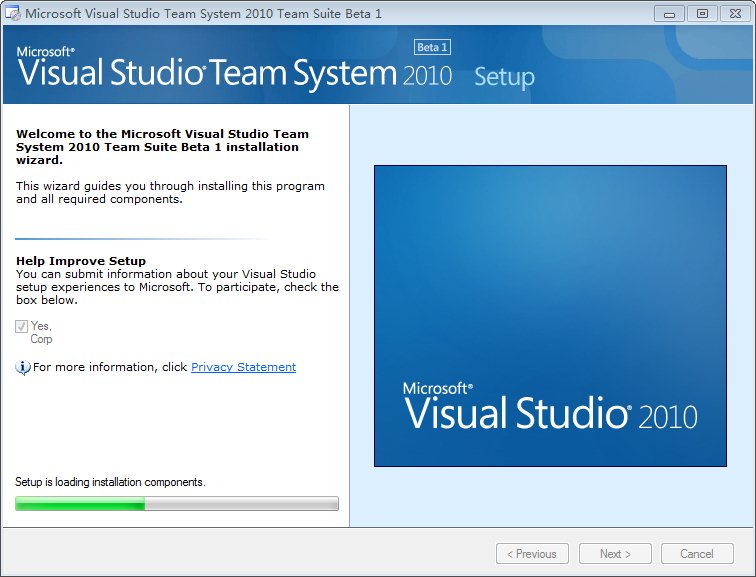The height and width of the screenshot is (577, 756).
Task: Click the 'Visual Studio Team System 2010' banner logo
Action: click(234, 71)
